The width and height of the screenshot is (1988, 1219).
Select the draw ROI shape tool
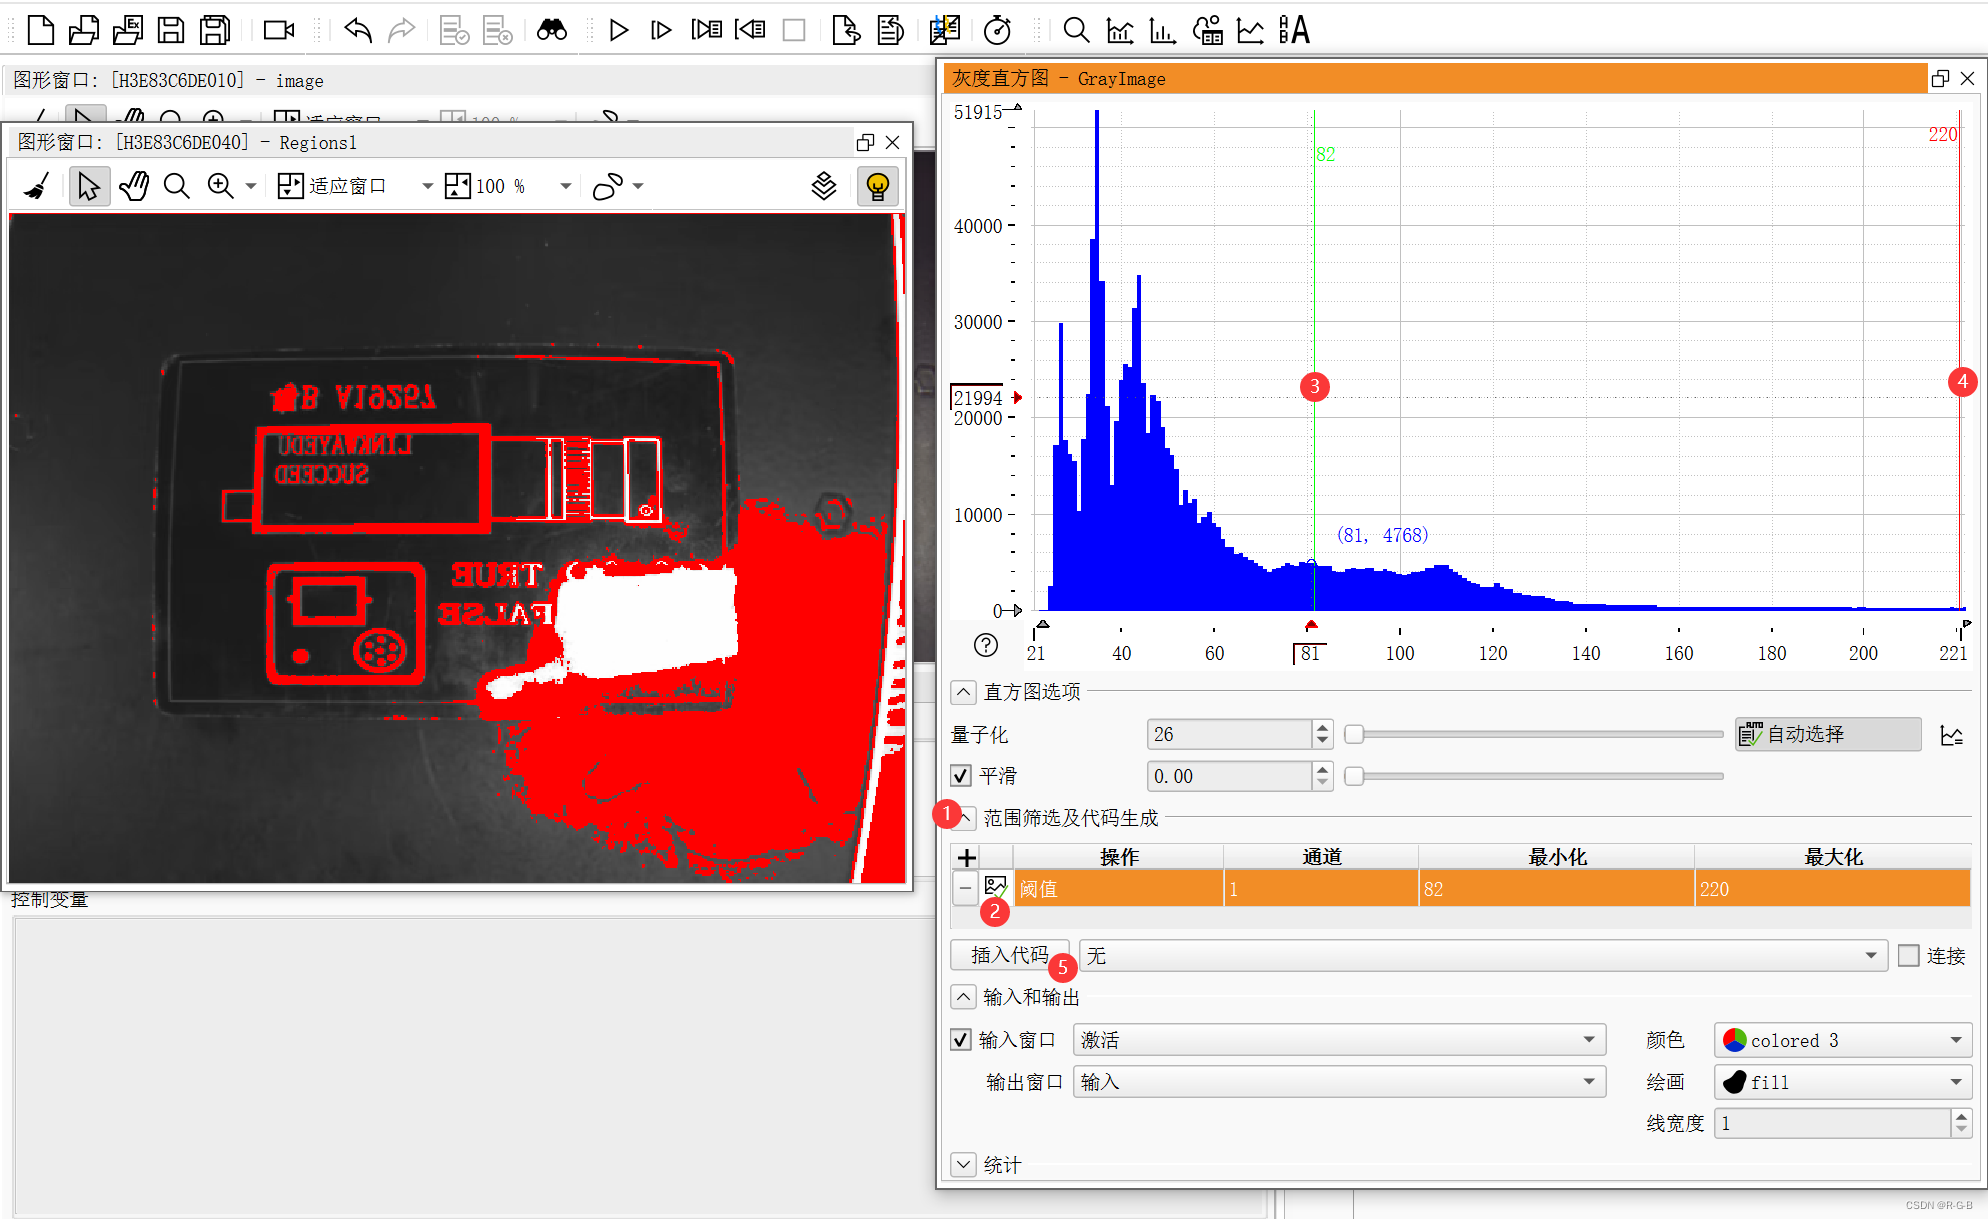(608, 186)
